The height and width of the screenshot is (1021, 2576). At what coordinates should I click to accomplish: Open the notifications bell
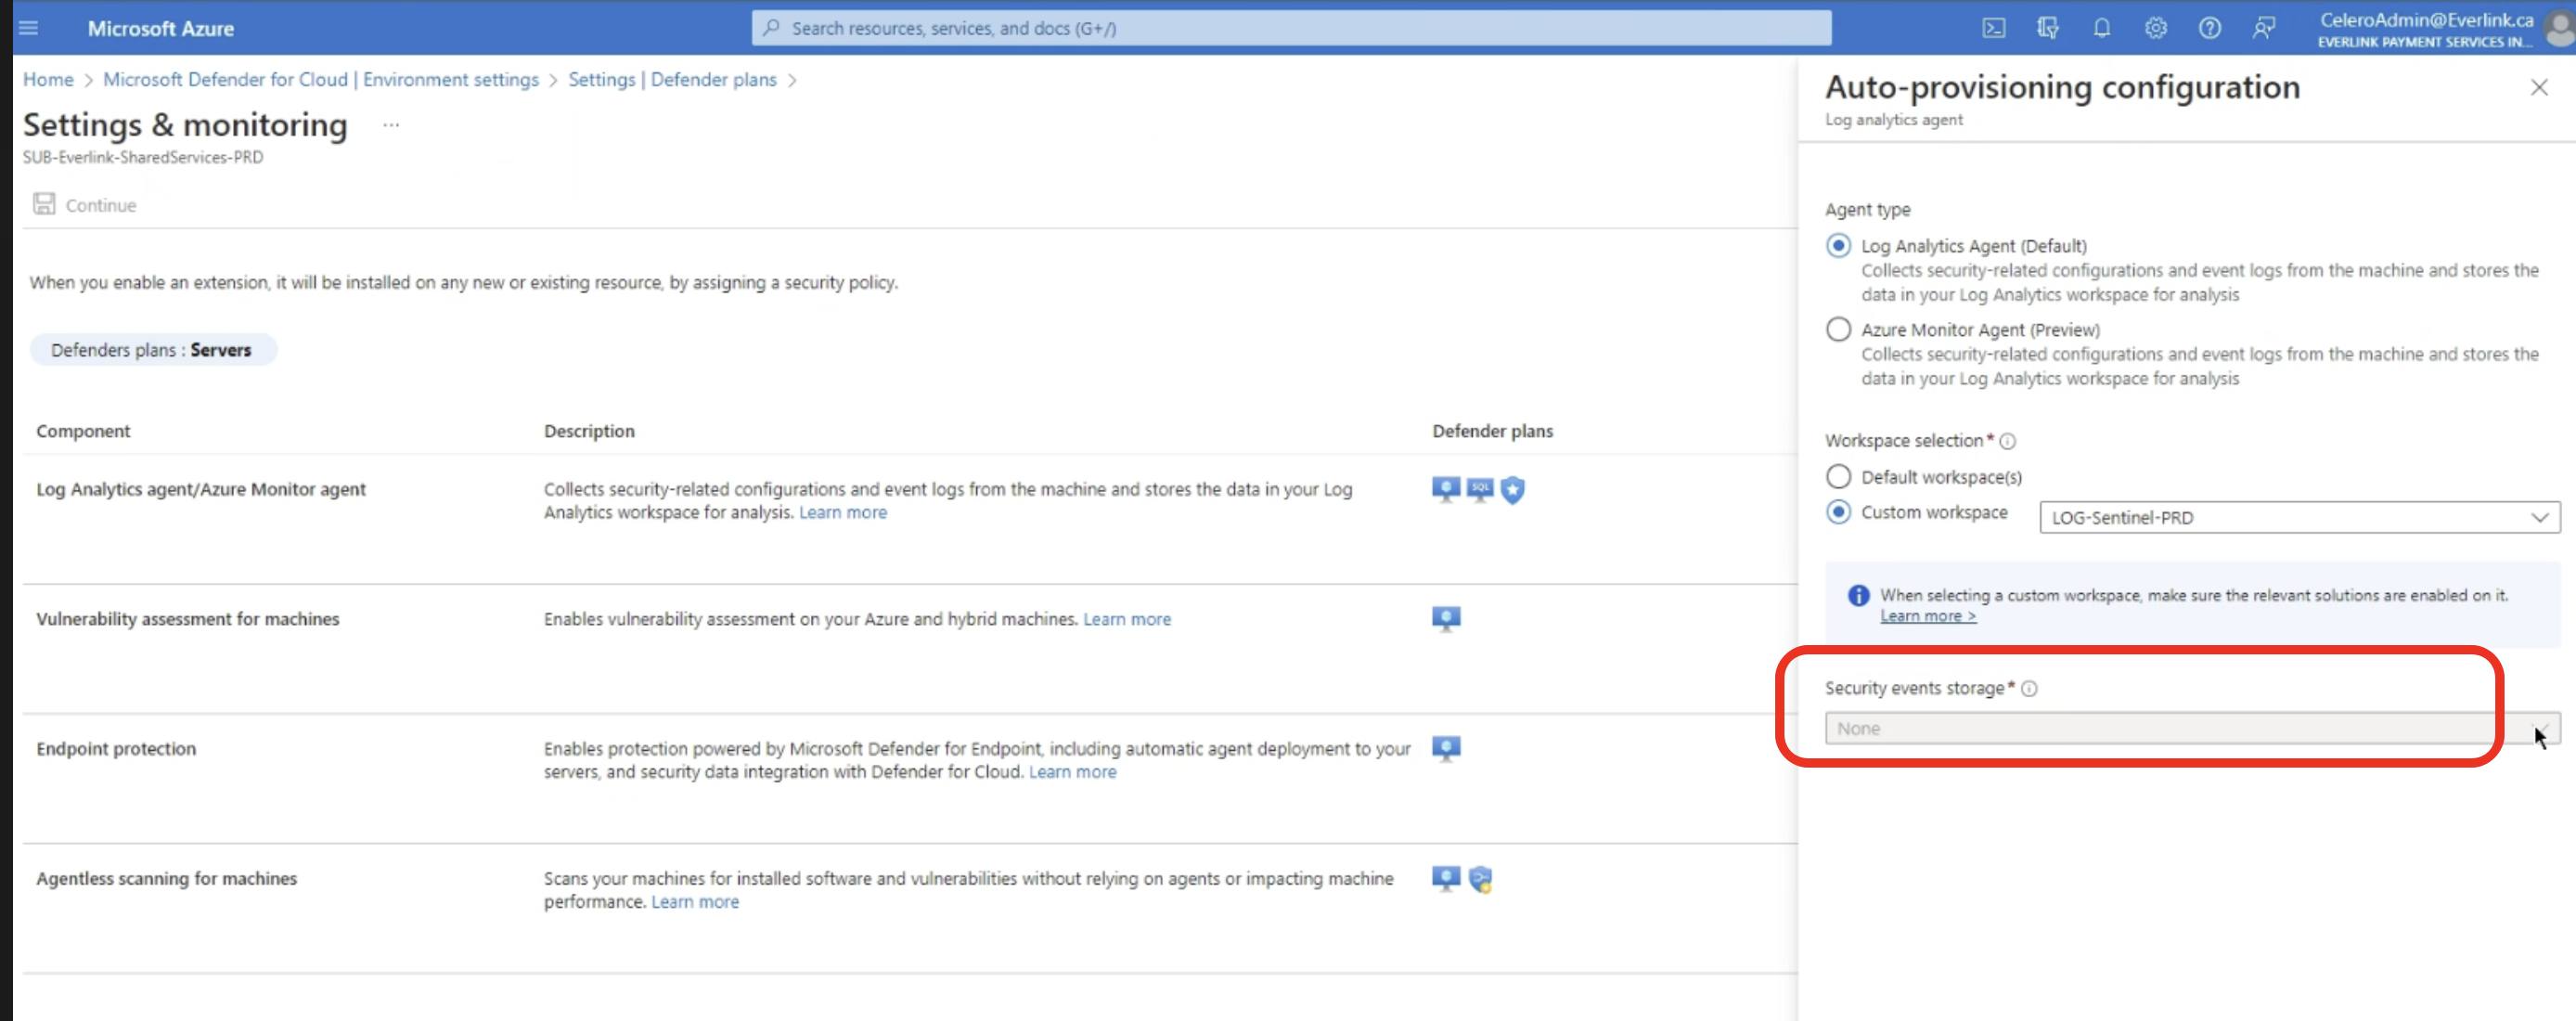pyautogui.click(x=2101, y=28)
